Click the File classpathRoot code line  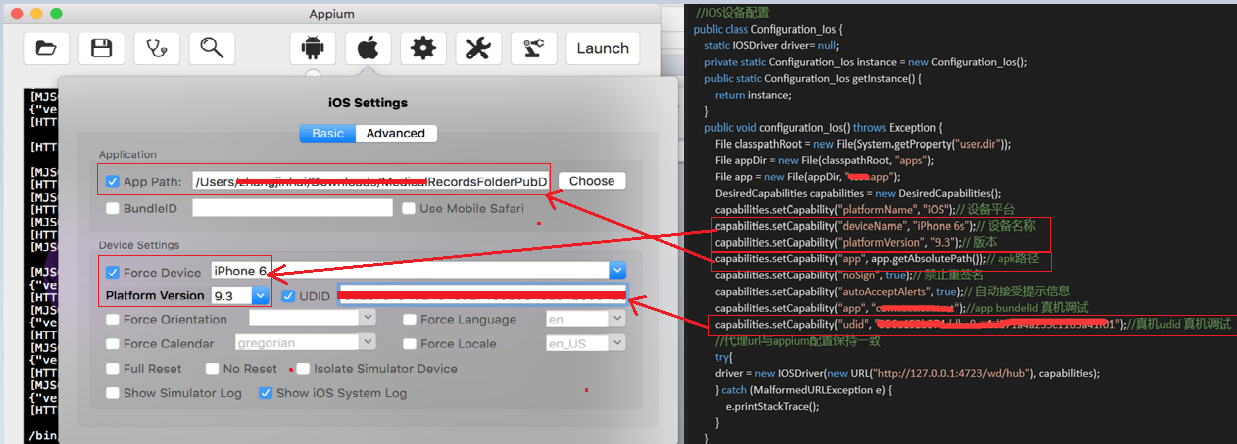point(863,144)
